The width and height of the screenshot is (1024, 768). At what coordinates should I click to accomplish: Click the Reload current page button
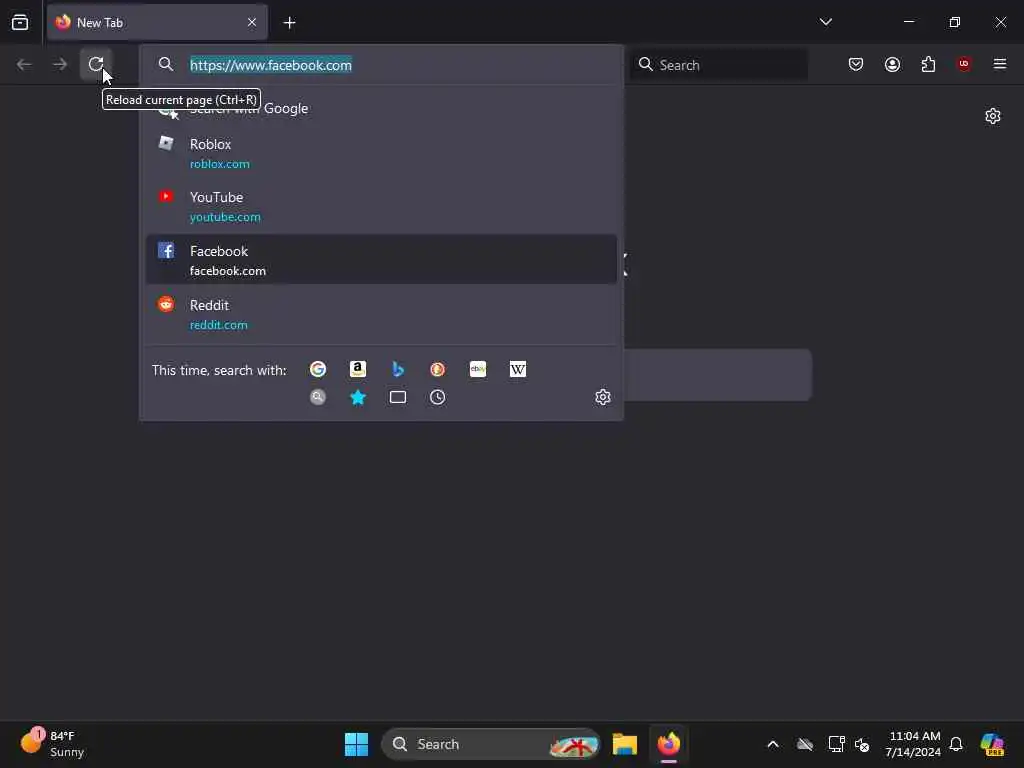(x=96, y=64)
